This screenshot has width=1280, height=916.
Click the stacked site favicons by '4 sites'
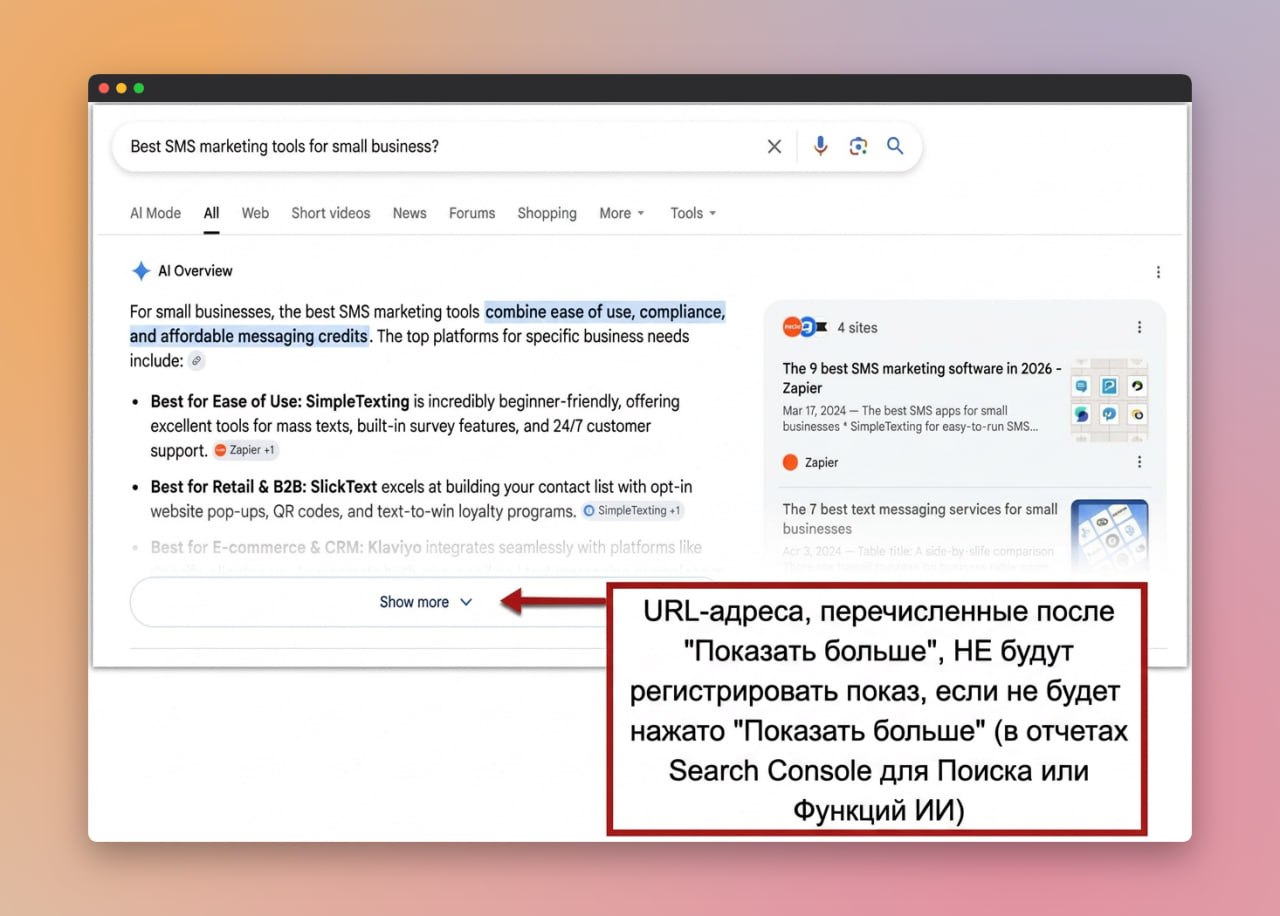click(x=805, y=327)
